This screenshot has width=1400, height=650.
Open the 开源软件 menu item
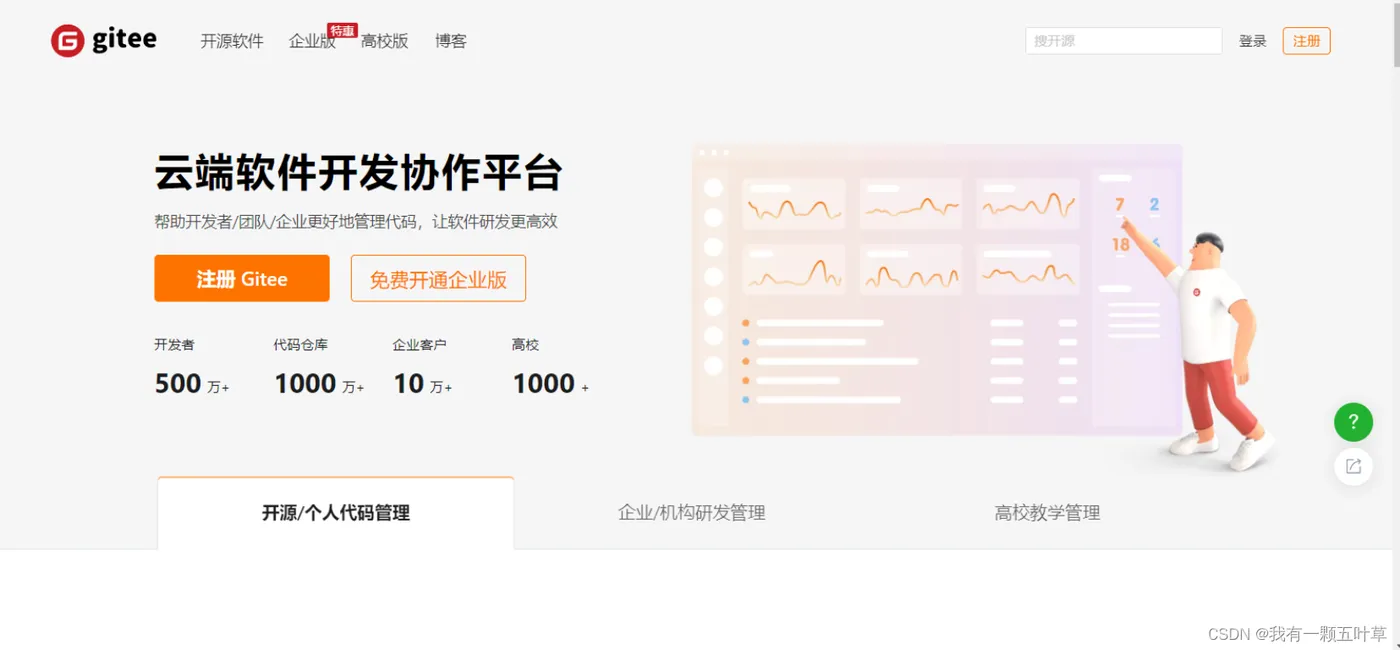pos(232,41)
